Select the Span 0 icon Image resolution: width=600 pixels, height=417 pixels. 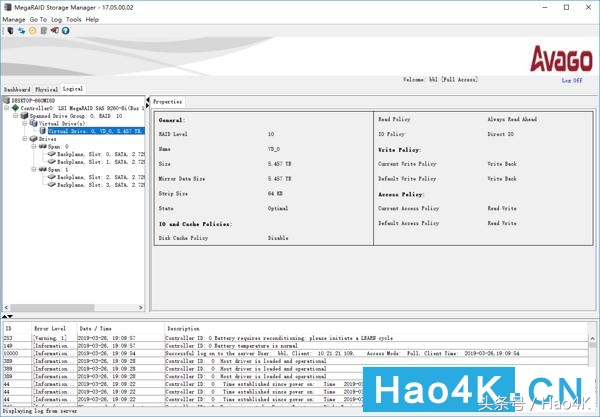[x=42, y=146]
